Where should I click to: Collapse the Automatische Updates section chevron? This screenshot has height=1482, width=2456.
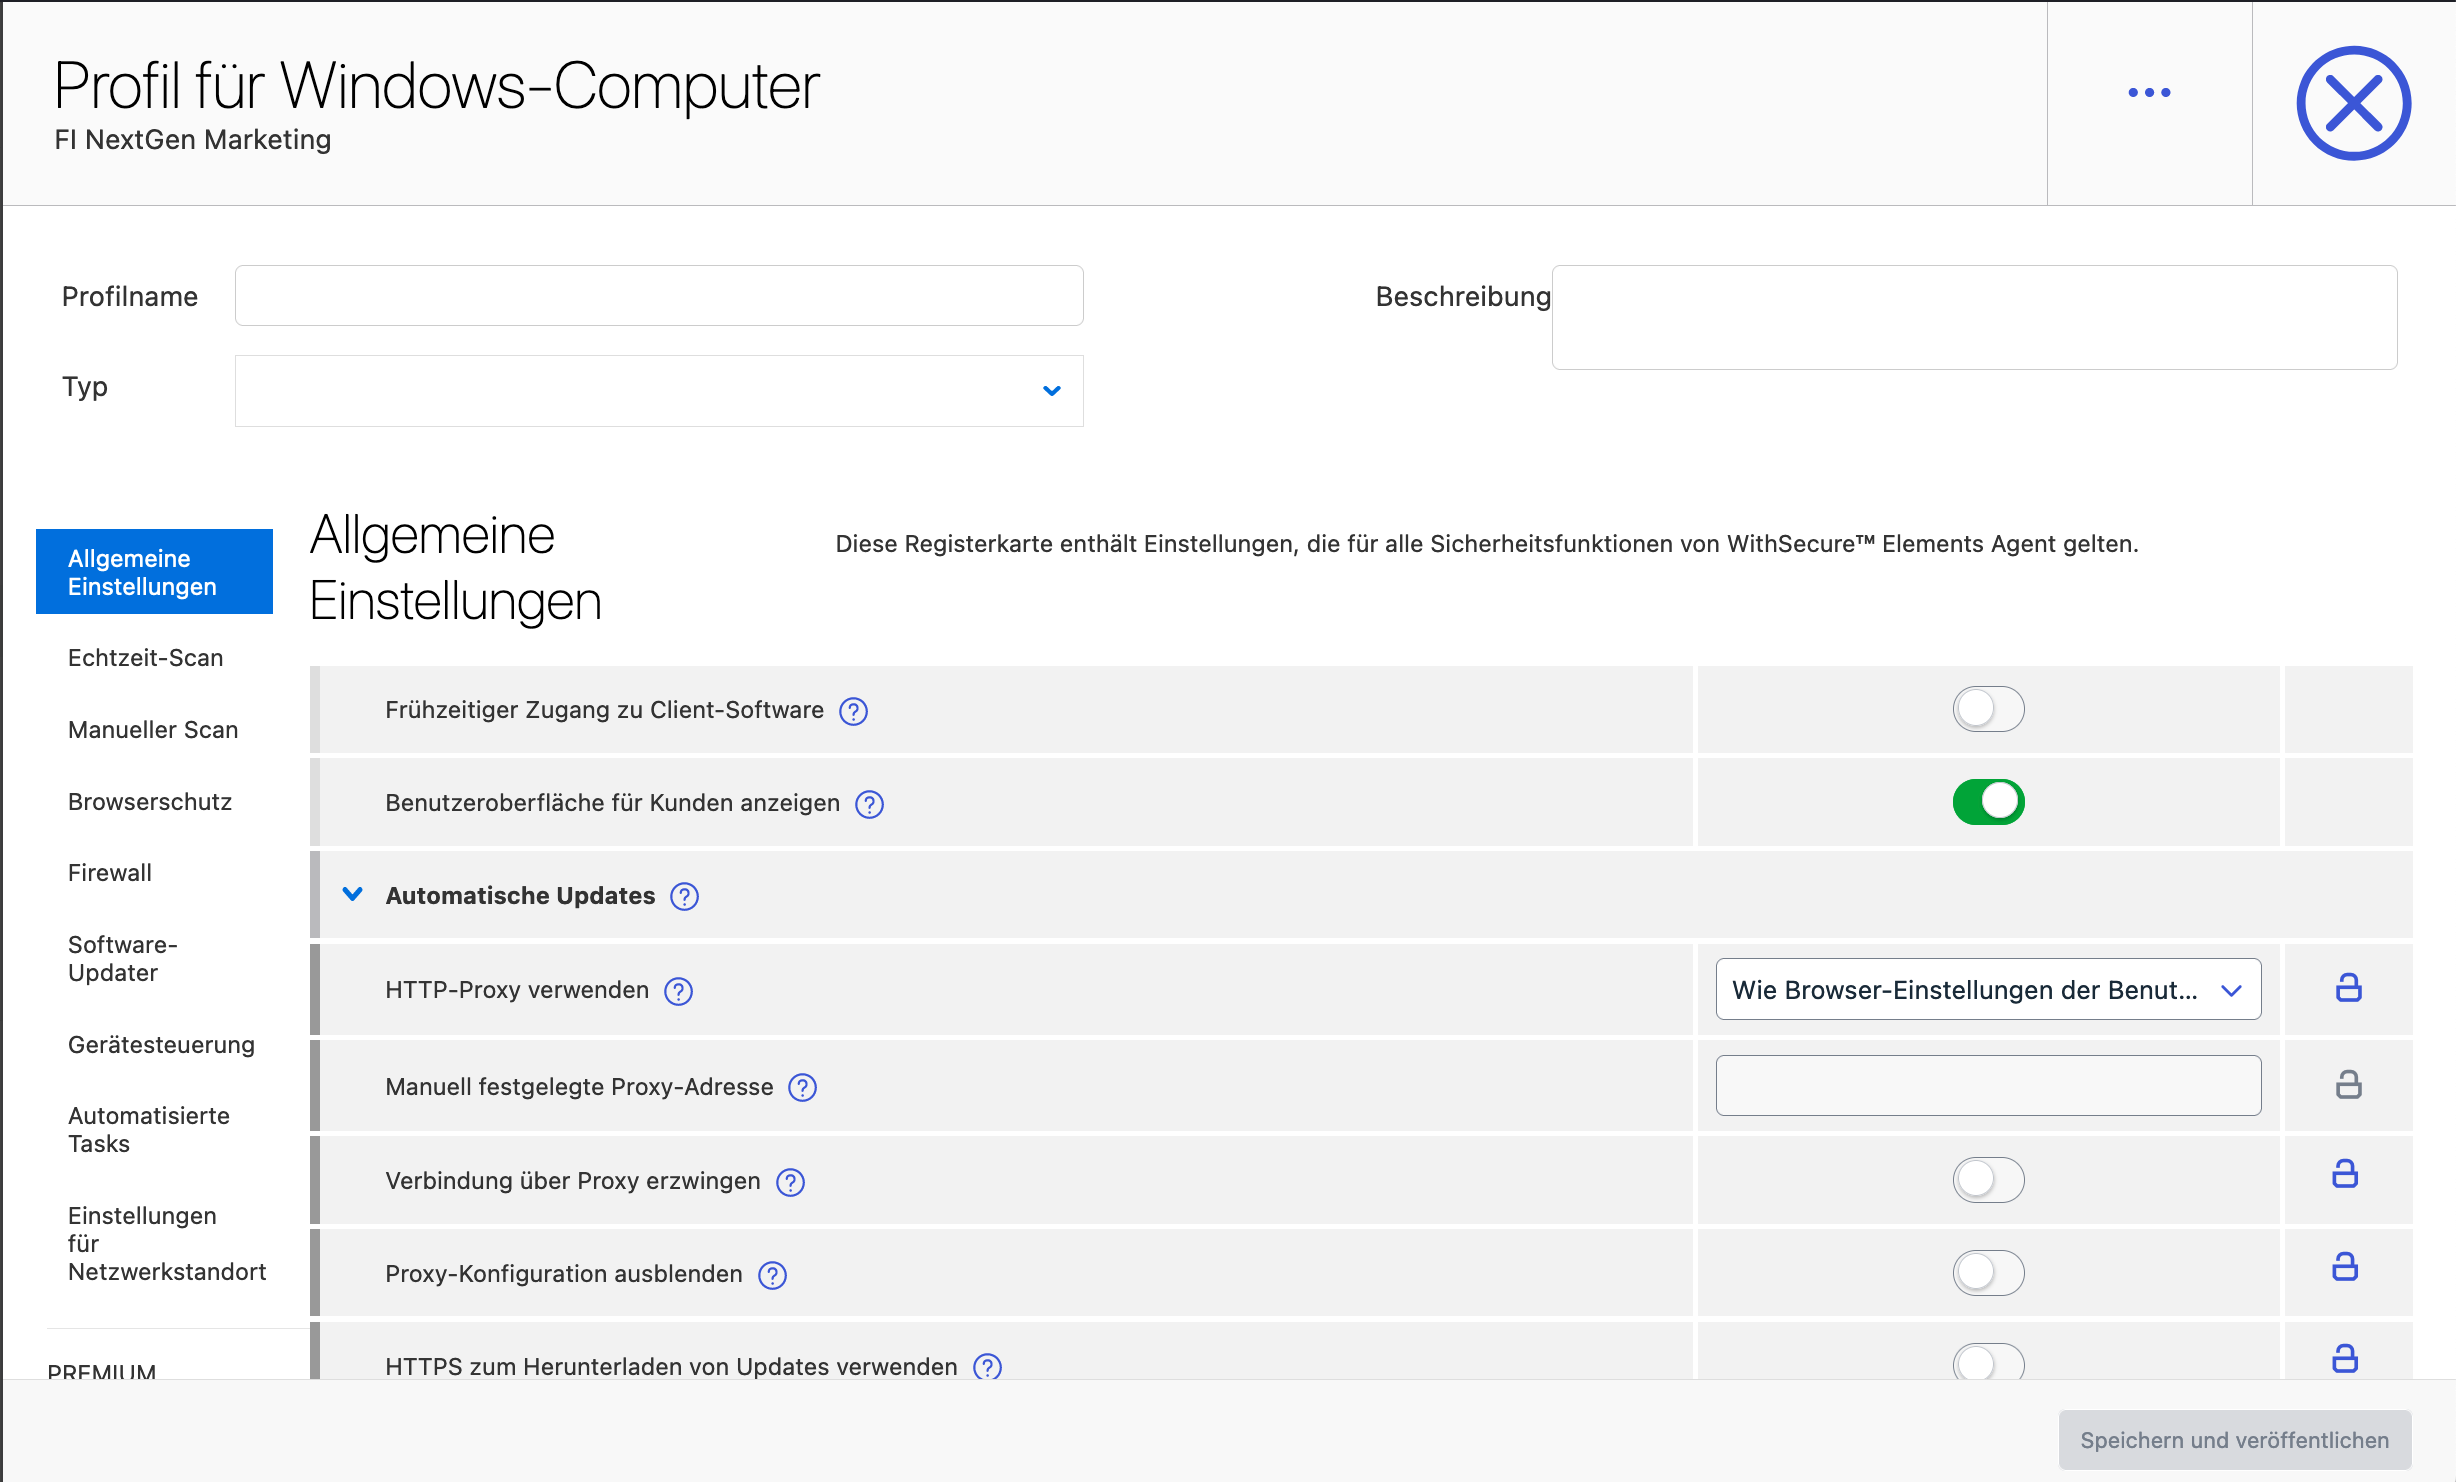tap(352, 894)
